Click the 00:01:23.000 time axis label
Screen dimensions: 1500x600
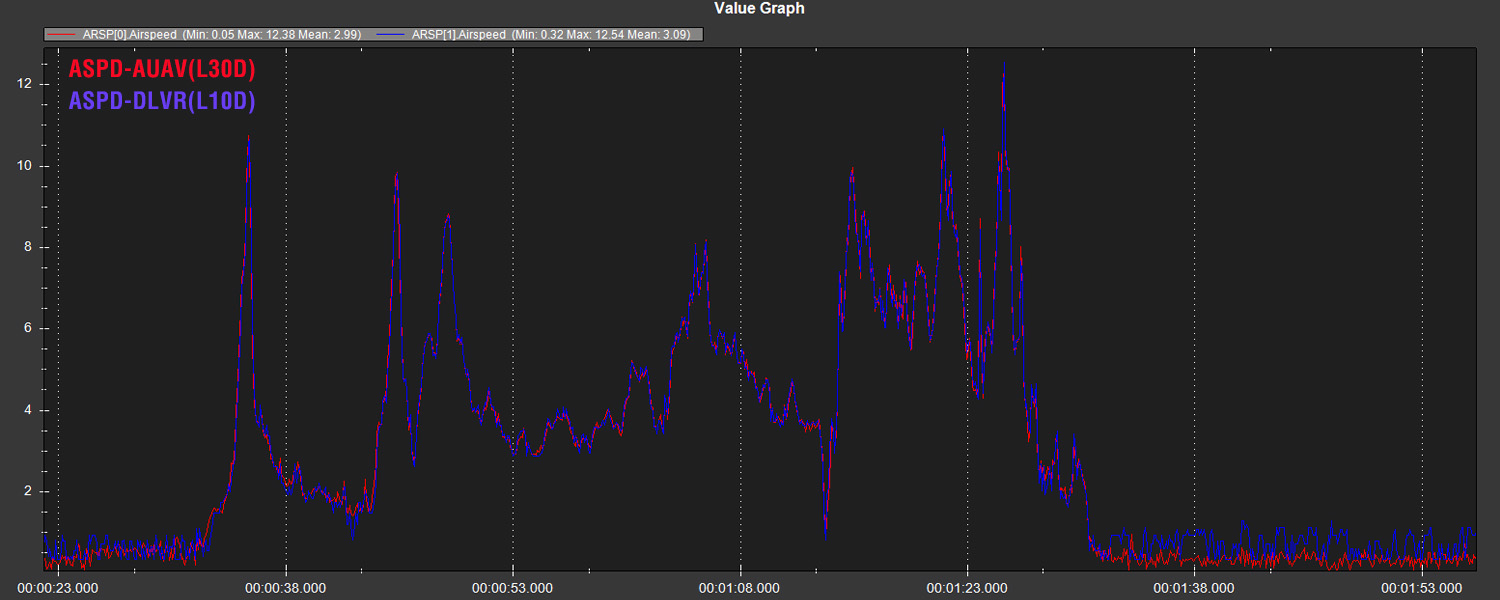(967, 588)
